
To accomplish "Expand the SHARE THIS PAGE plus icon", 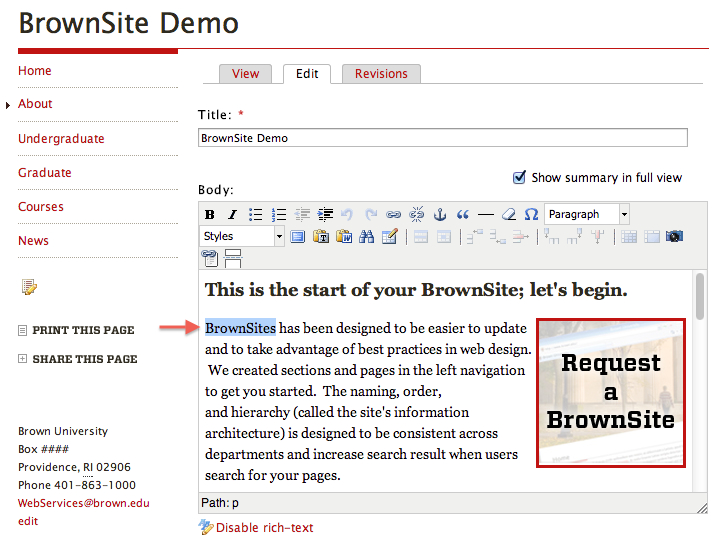I will pos(22,359).
